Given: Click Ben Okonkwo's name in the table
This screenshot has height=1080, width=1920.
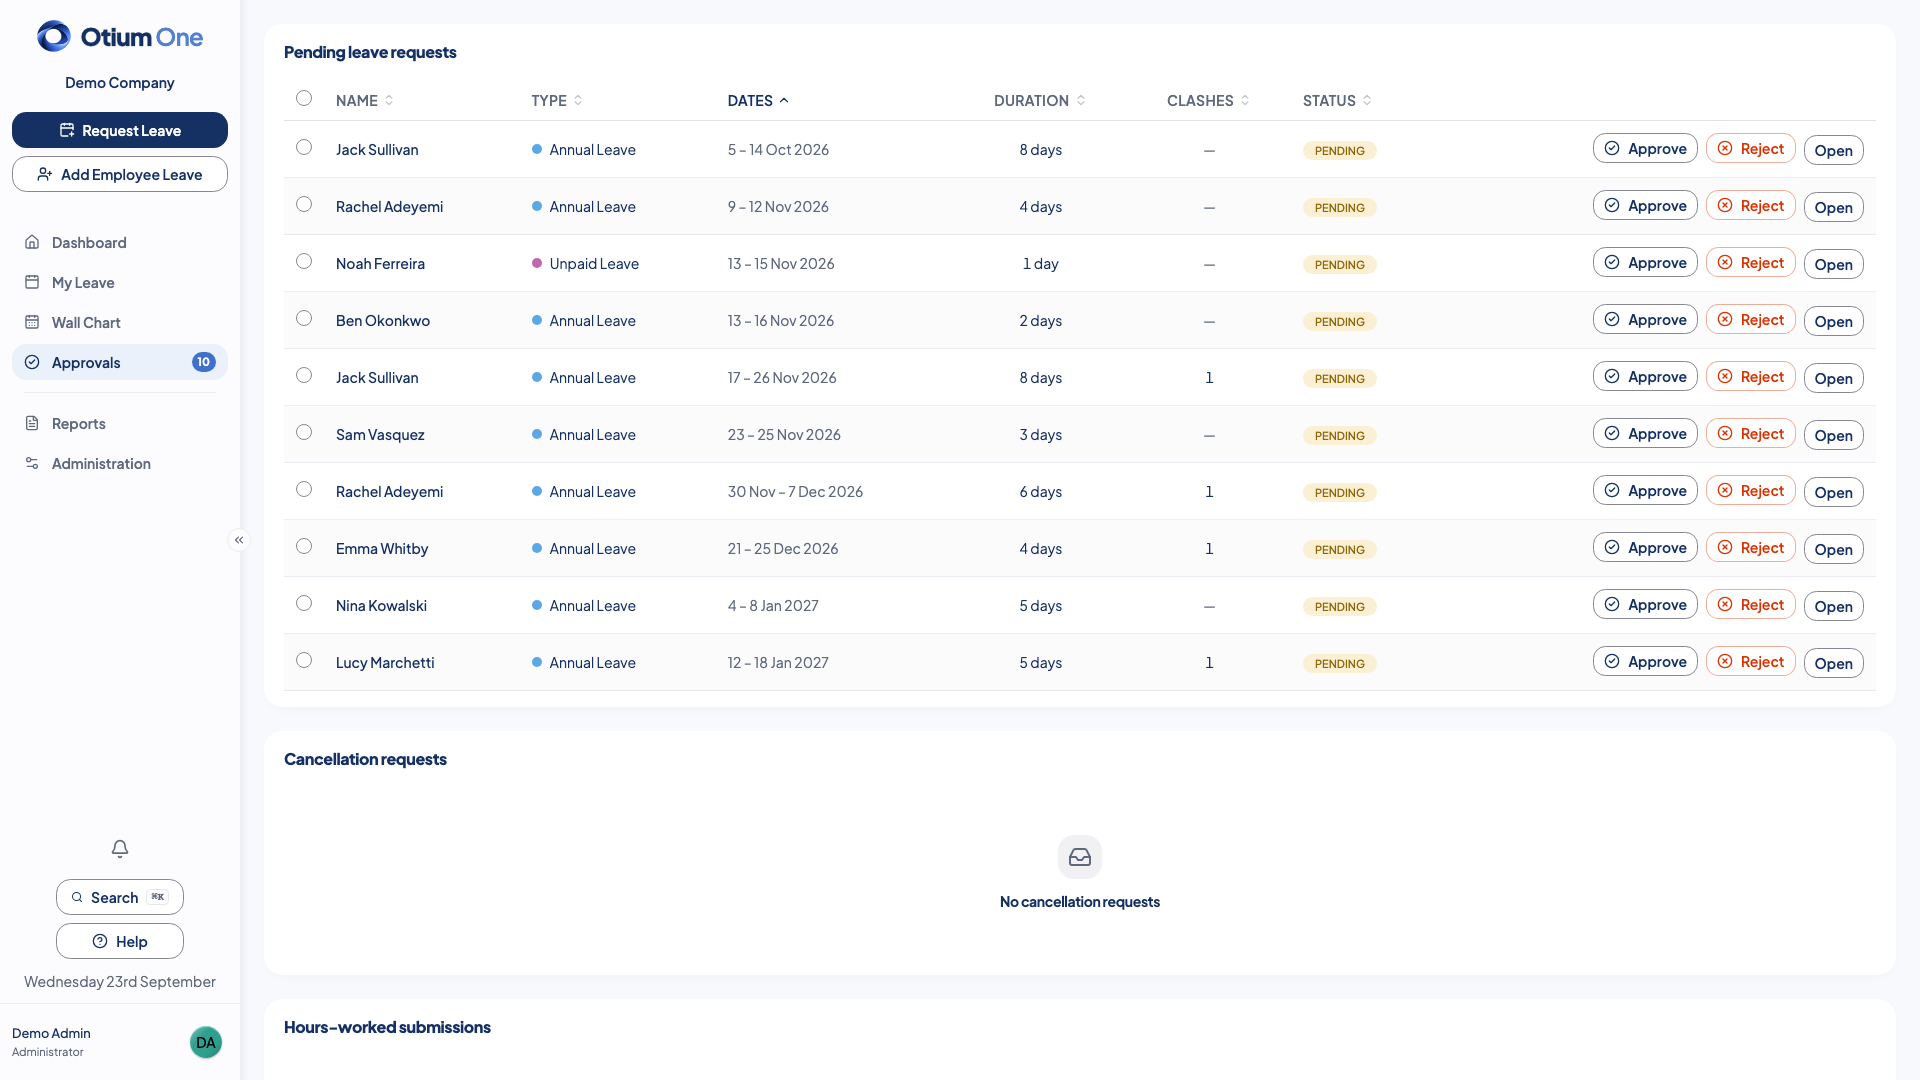Looking at the screenshot, I should click(x=383, y=320).
